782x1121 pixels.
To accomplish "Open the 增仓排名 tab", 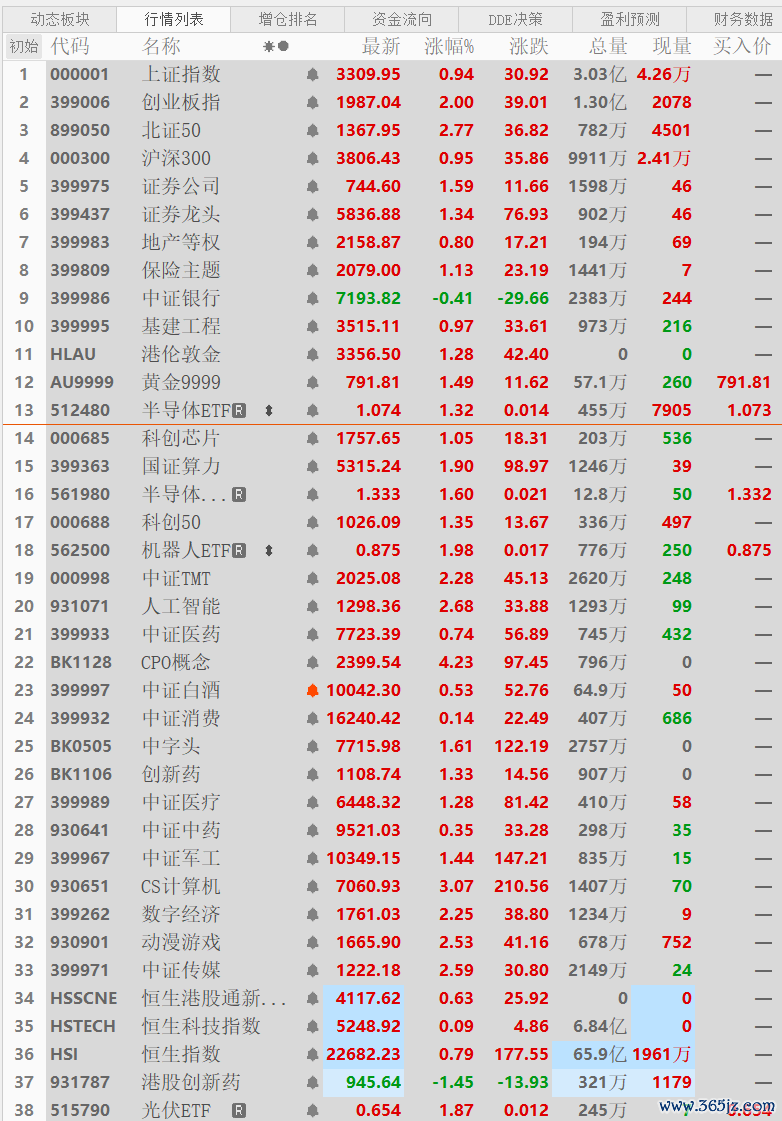I will coord(287,19).
